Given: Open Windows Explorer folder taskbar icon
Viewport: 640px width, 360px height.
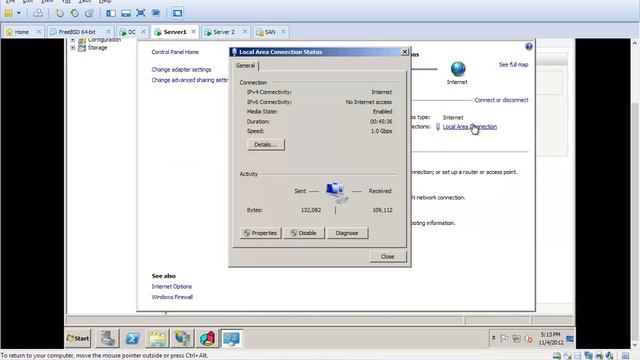Looking at the screenshot, I should [x=158, y=338].
